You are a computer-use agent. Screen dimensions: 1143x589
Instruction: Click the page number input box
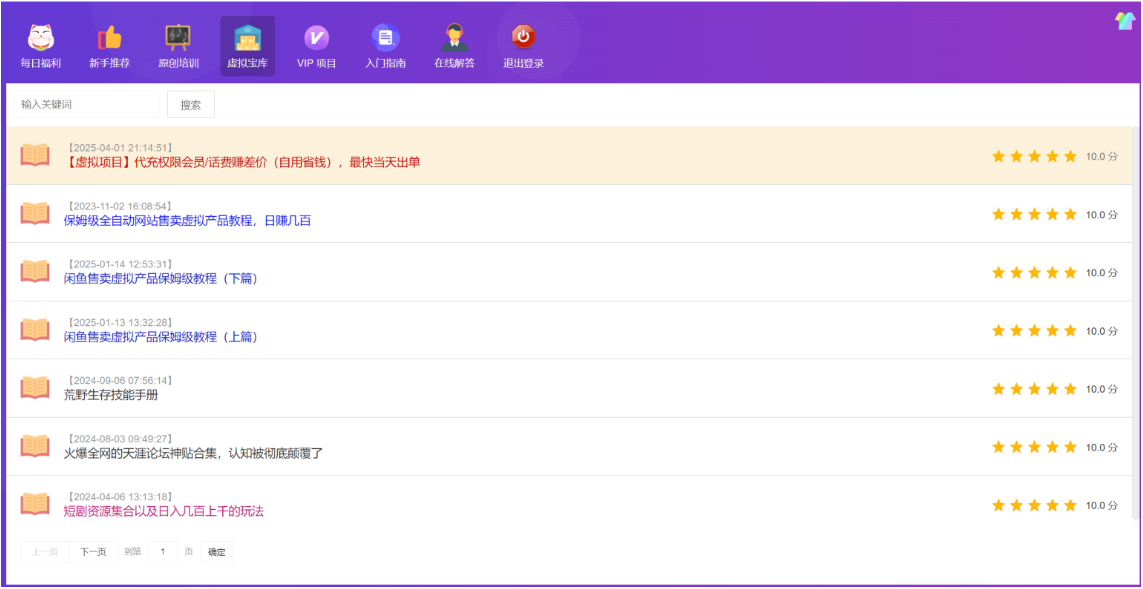click(162, 552)
